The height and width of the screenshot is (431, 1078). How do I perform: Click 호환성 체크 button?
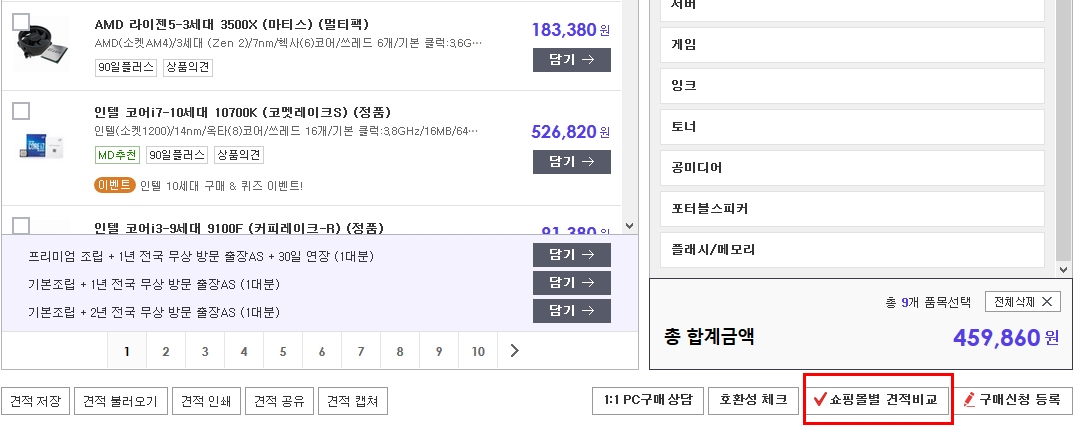(753, 400)
